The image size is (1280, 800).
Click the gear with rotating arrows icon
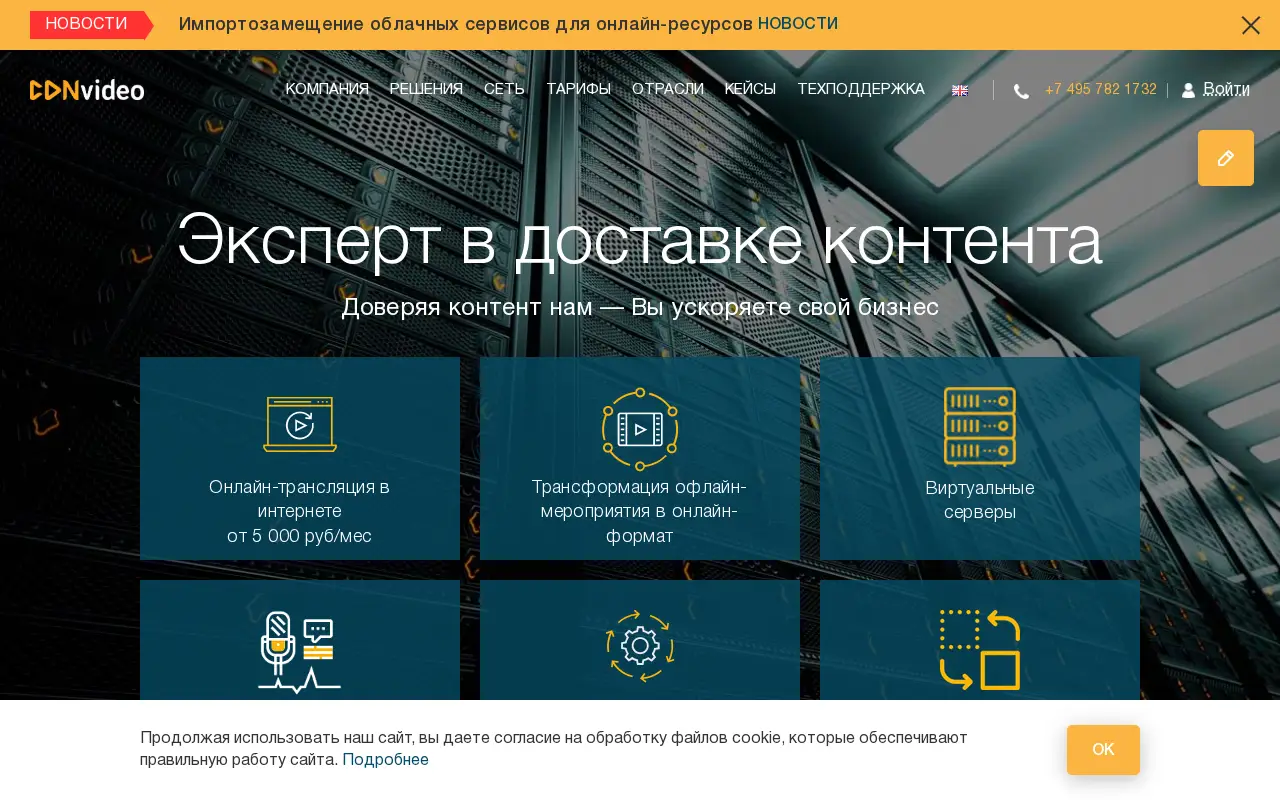(640, 646)
